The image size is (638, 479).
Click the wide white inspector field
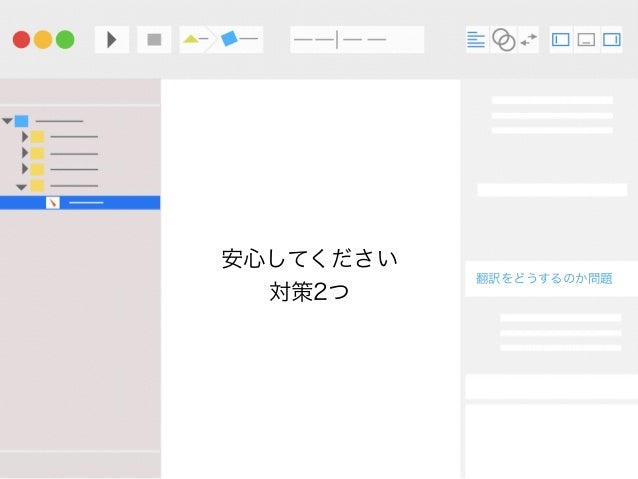coord(552,190)
